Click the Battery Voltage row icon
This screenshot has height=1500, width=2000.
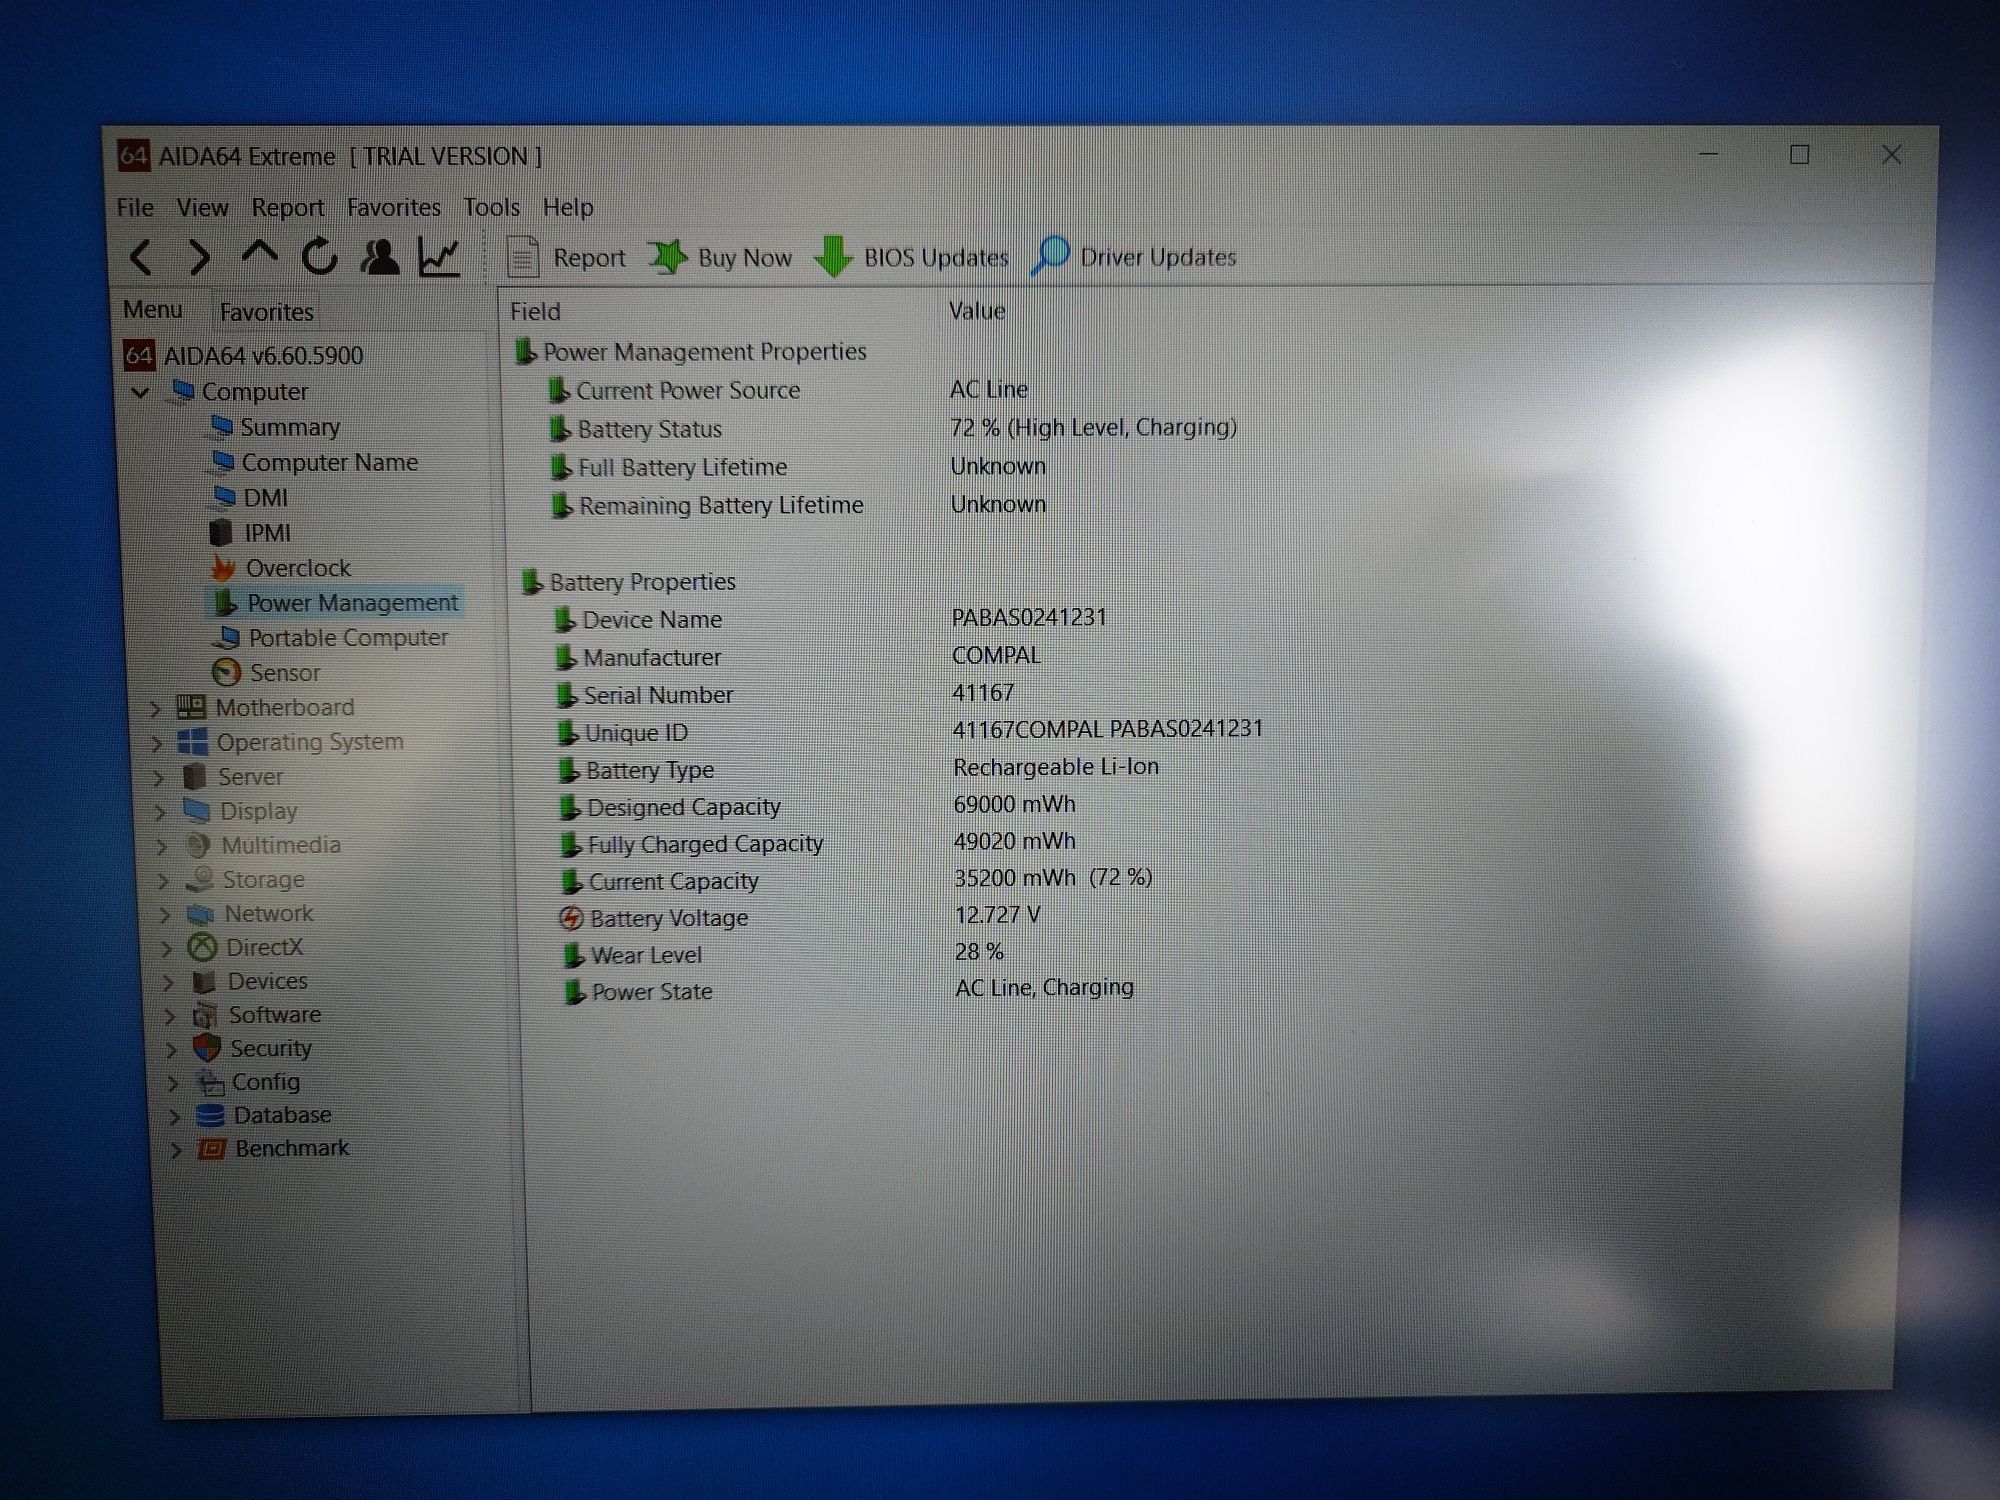[x=571, y=918]
